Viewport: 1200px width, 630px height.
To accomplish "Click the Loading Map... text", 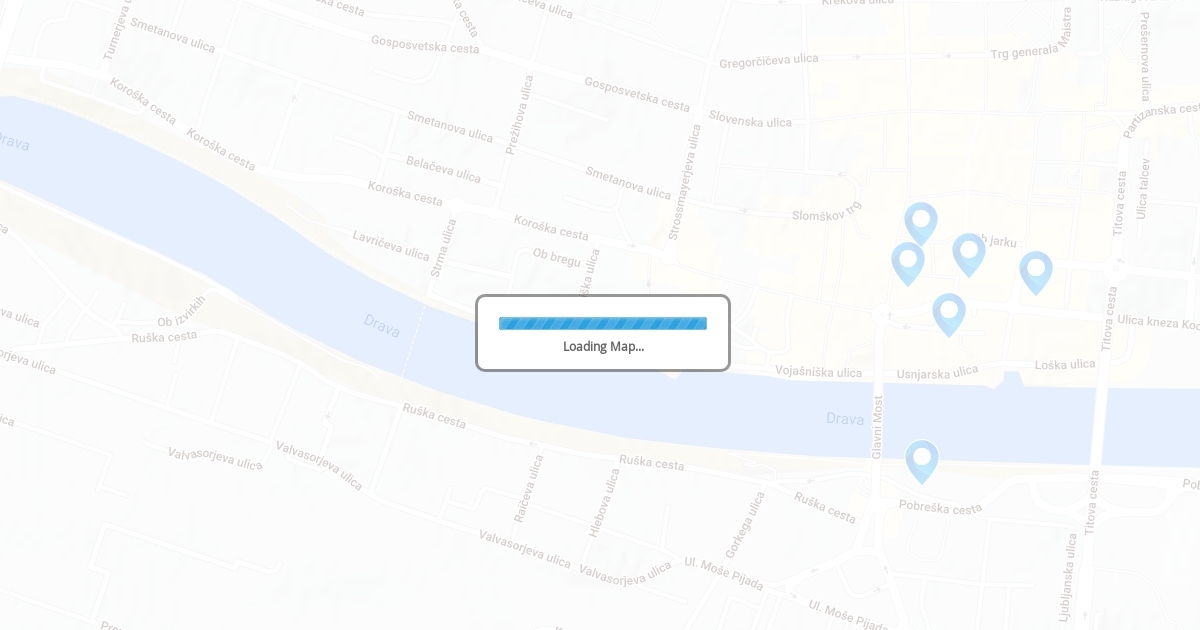I will tap(603, 346).
